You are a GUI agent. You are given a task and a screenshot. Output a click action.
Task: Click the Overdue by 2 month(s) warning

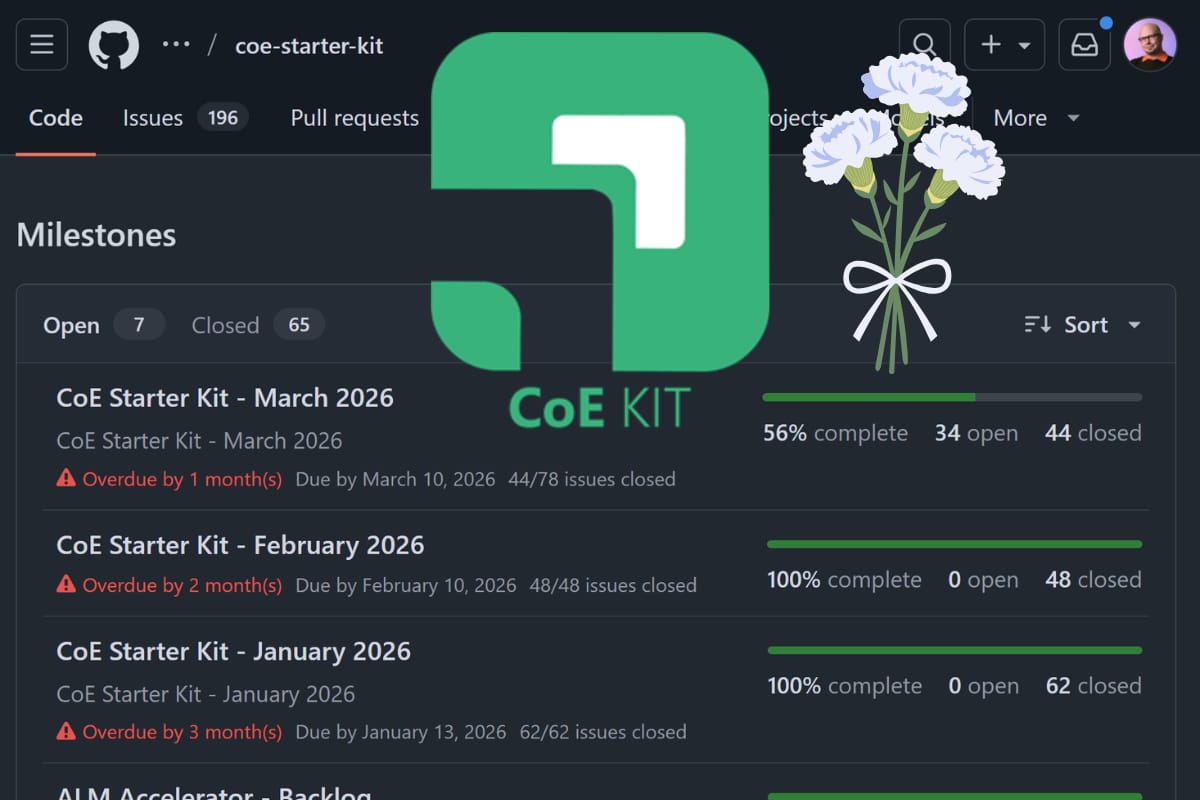[169, 585]
